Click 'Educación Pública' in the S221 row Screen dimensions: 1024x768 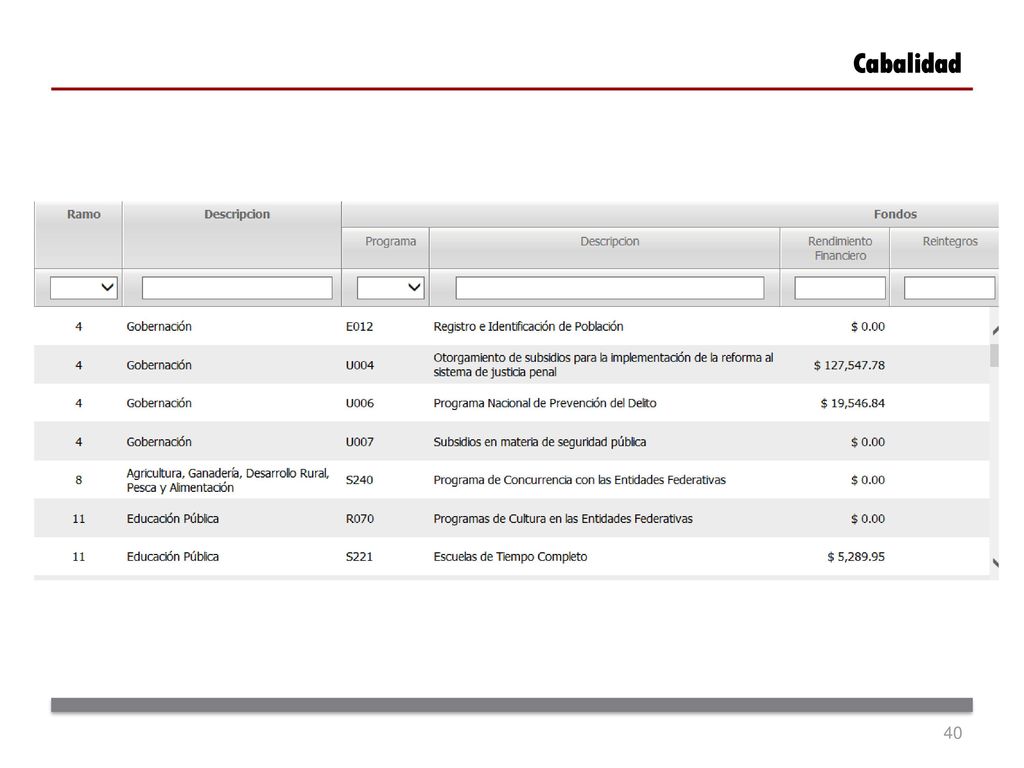point(172,556)
